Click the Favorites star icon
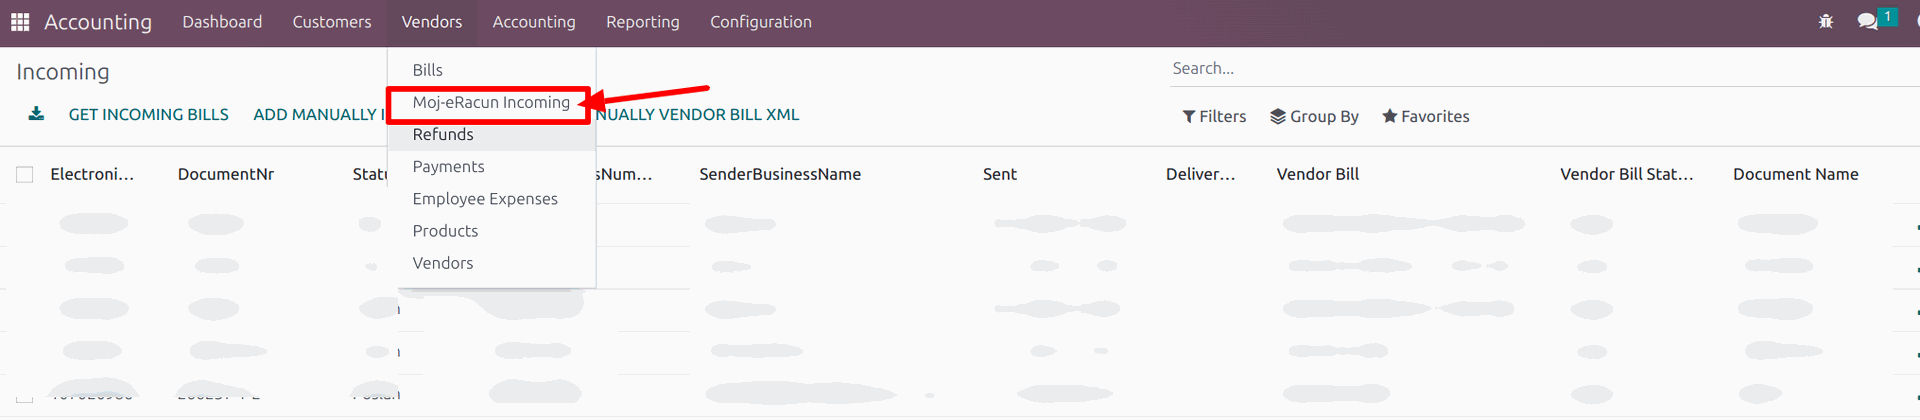1920x420 pixels. pos(1389,117)
